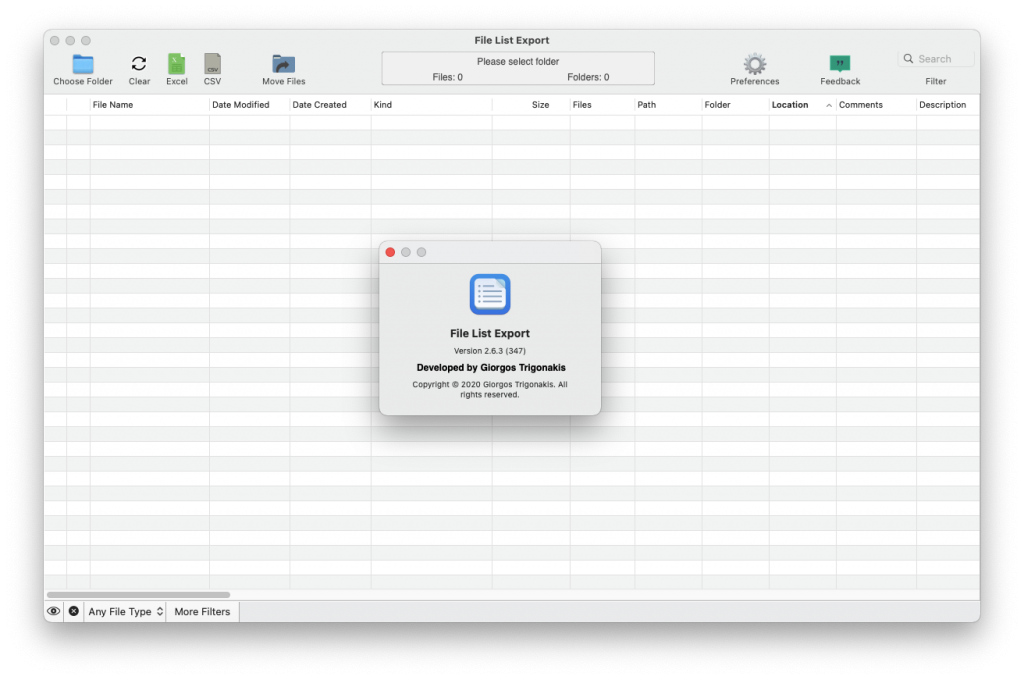Export the list as CSV
Image resolution: width=1024 pixels, height=680 pixels.
(x=212, y=63)
